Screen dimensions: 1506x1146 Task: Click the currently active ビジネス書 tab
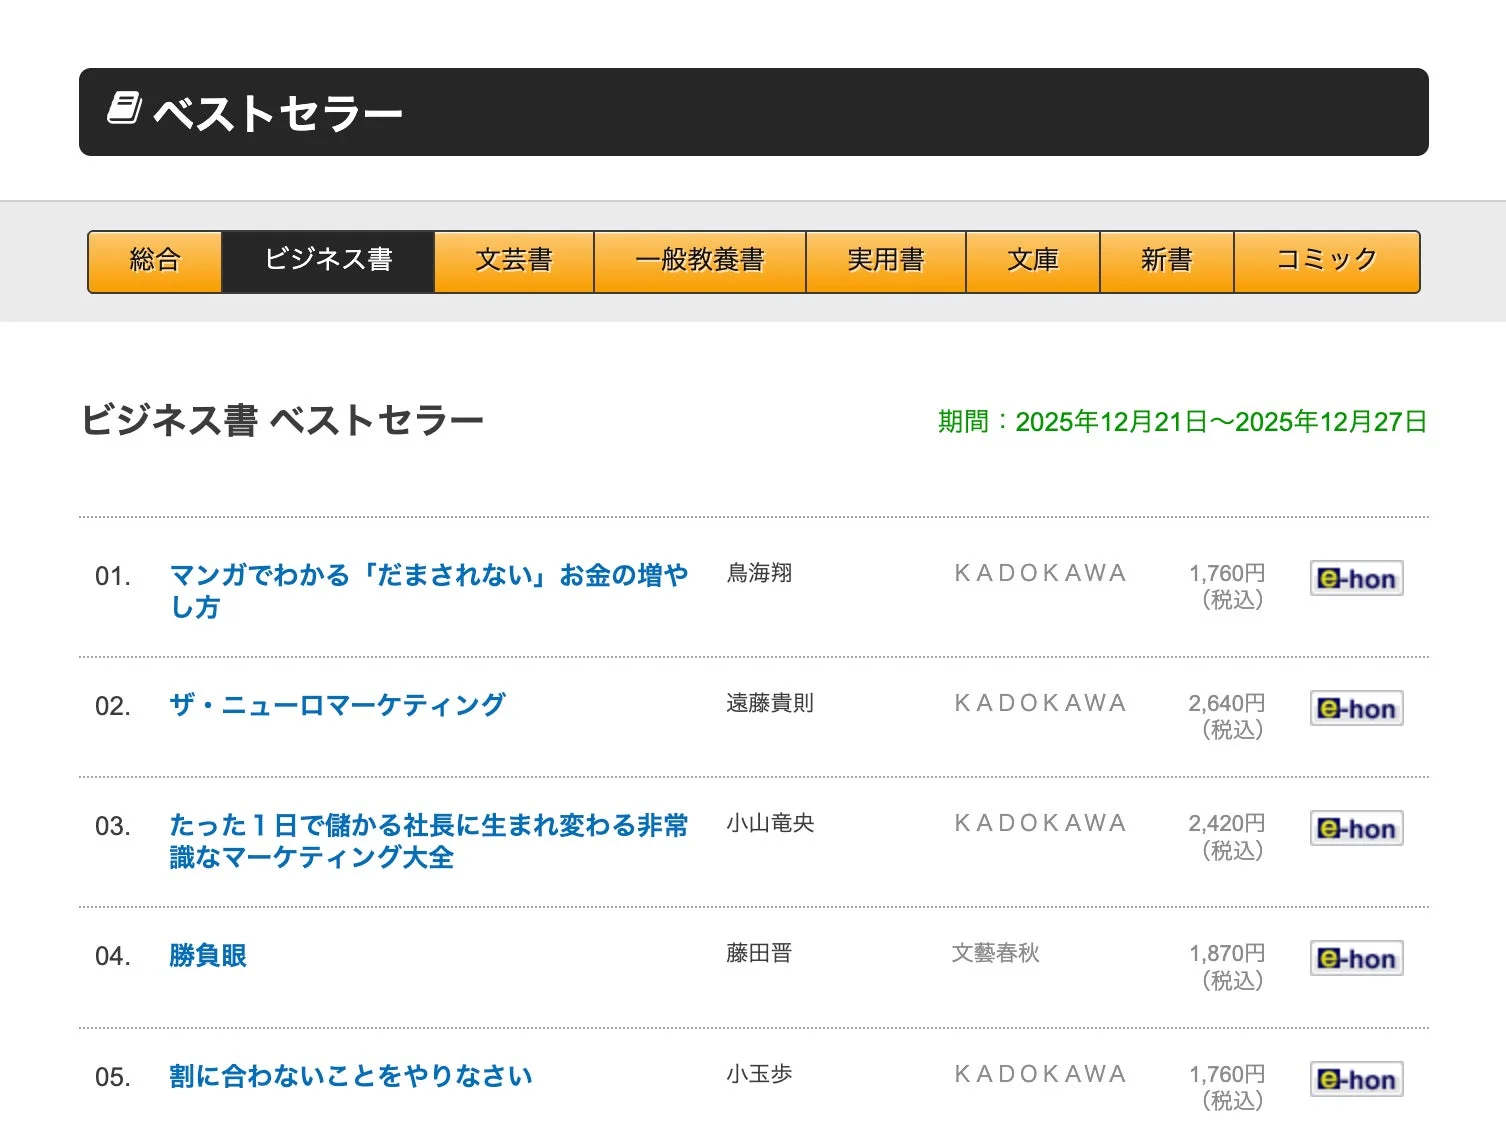tap(329, 260)
